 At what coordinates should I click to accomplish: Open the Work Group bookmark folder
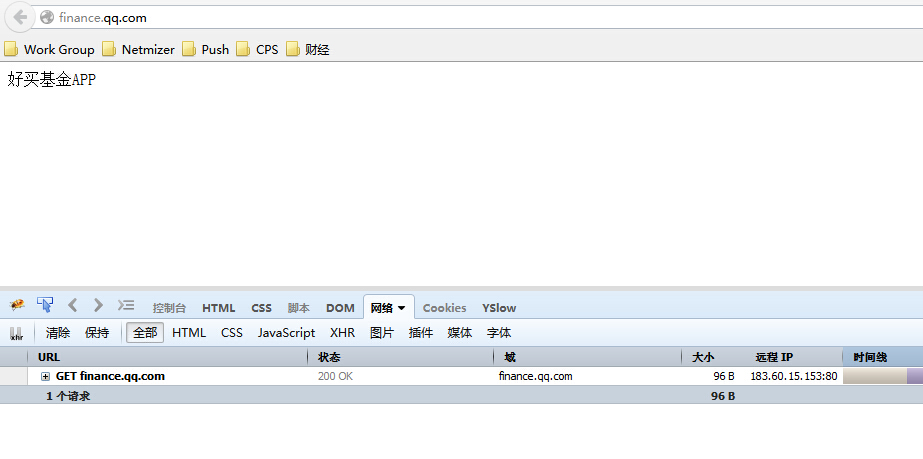coord(49,49)
